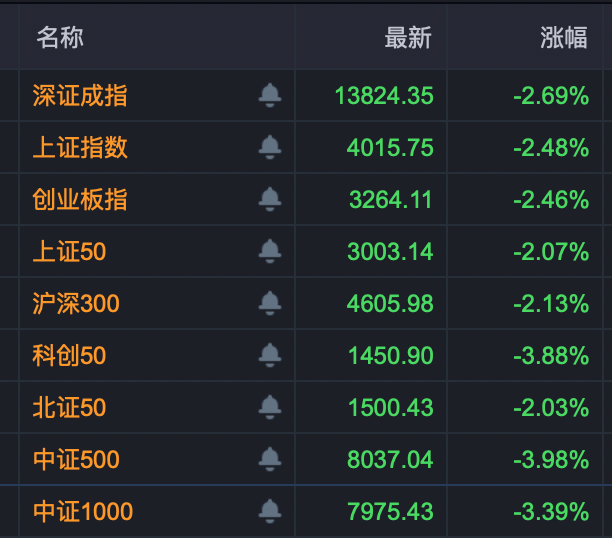Toggle the alert bell on 科创50
The width and height of the screenshot is (612, 538).
coord(269,356)
